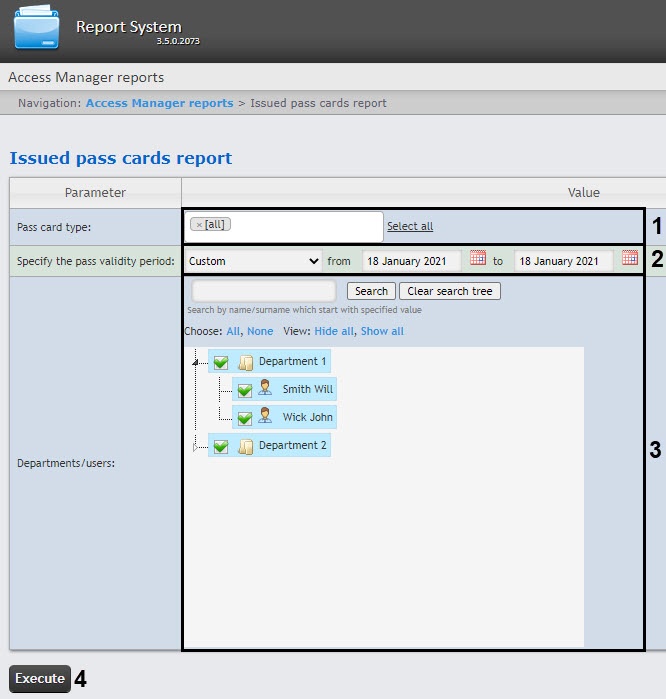The width and height of the screenshot is (666, 699).
Task: Remove the [all] pass card type tag
Action: [x=199, y=225]
